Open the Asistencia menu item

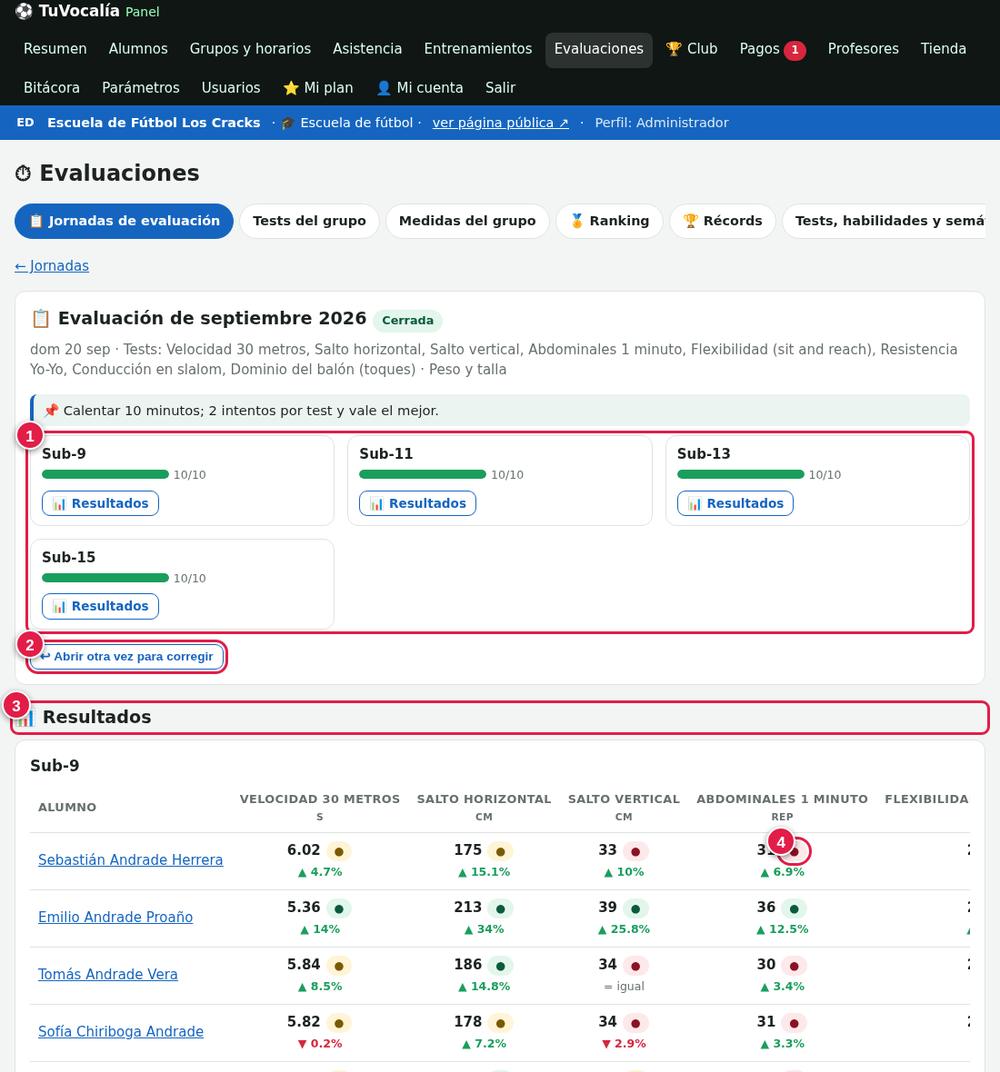point(367,49)
